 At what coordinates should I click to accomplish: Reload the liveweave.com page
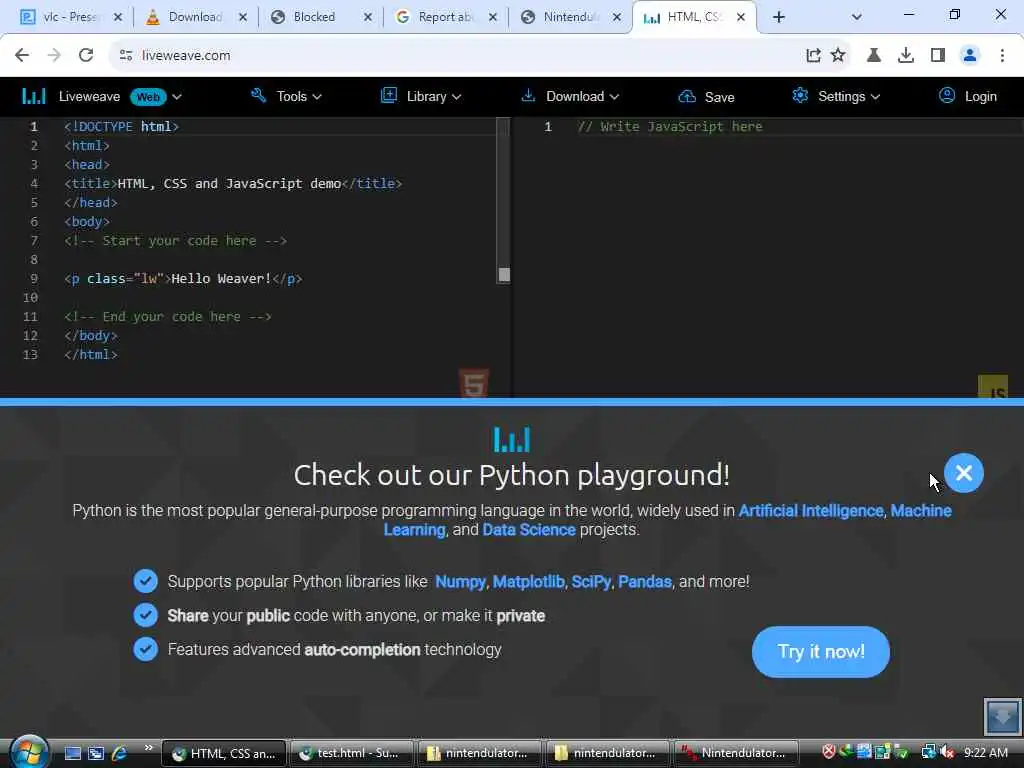86,56
